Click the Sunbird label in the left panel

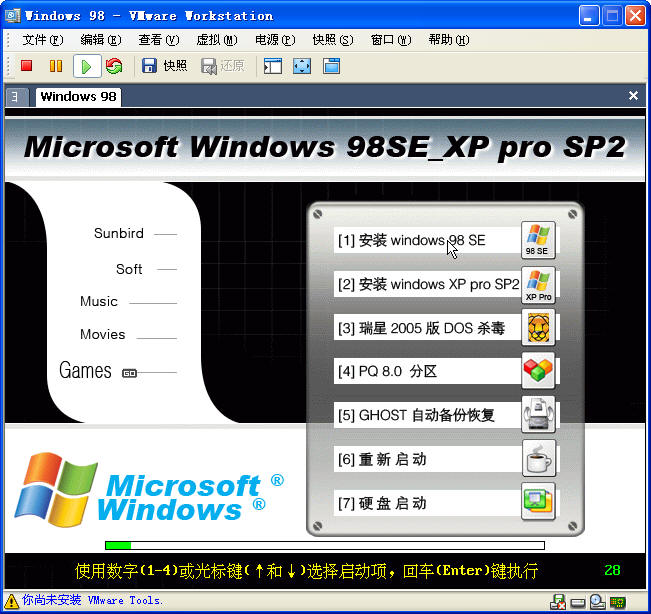[119, 233]
